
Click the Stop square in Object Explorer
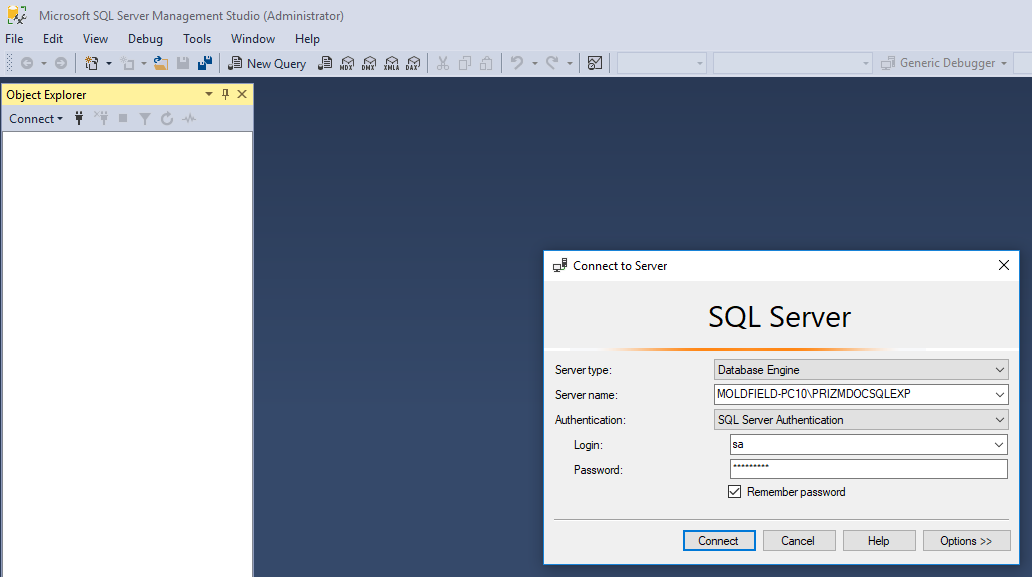coord(123,118)
